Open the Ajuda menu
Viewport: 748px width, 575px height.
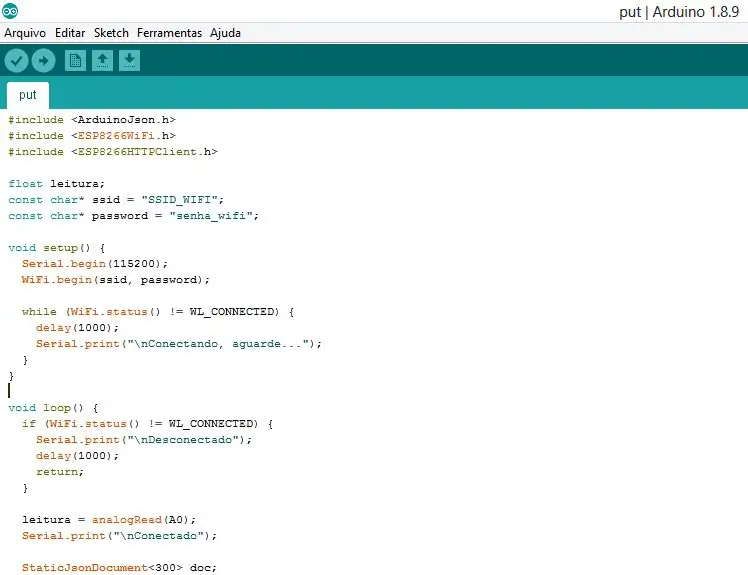(225, 33)
